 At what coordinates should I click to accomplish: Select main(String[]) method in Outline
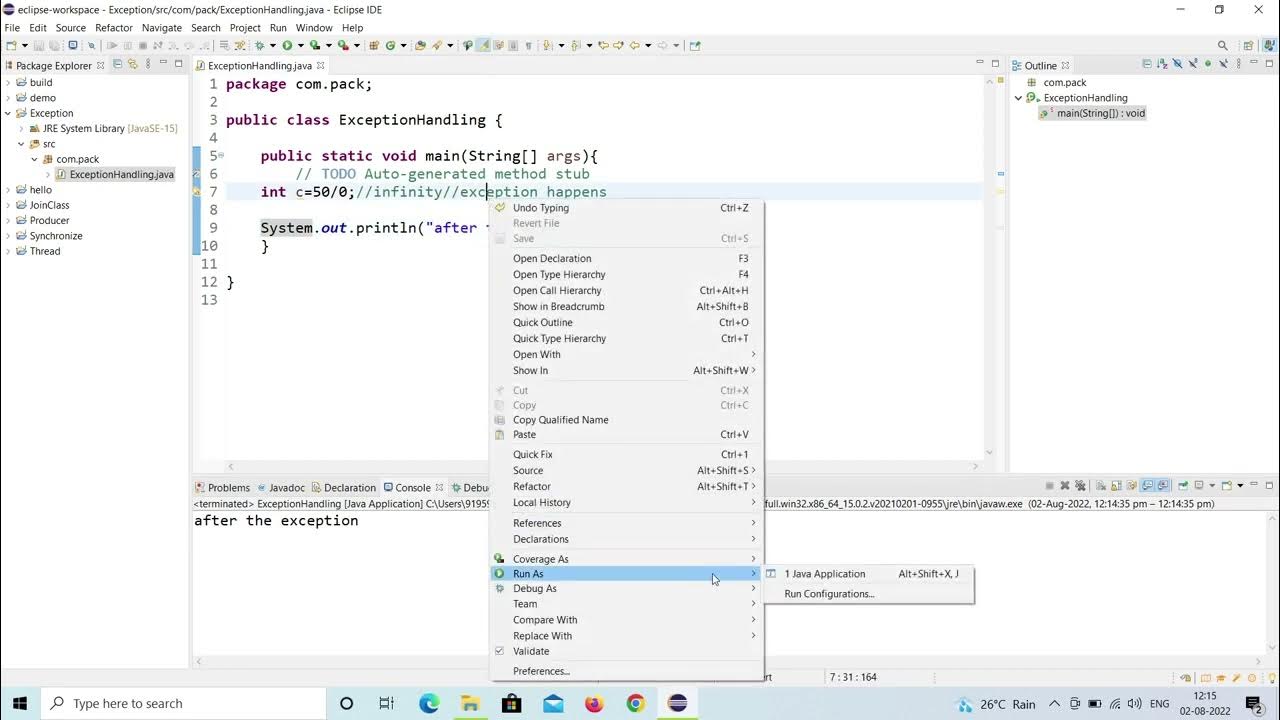point(1093,113)
